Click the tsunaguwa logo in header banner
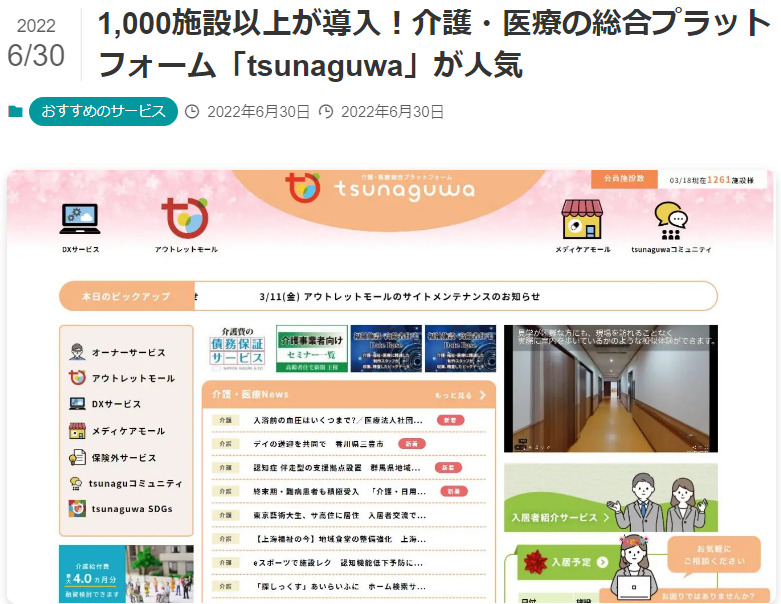This screenshot has width=781, height=604. 380,188
